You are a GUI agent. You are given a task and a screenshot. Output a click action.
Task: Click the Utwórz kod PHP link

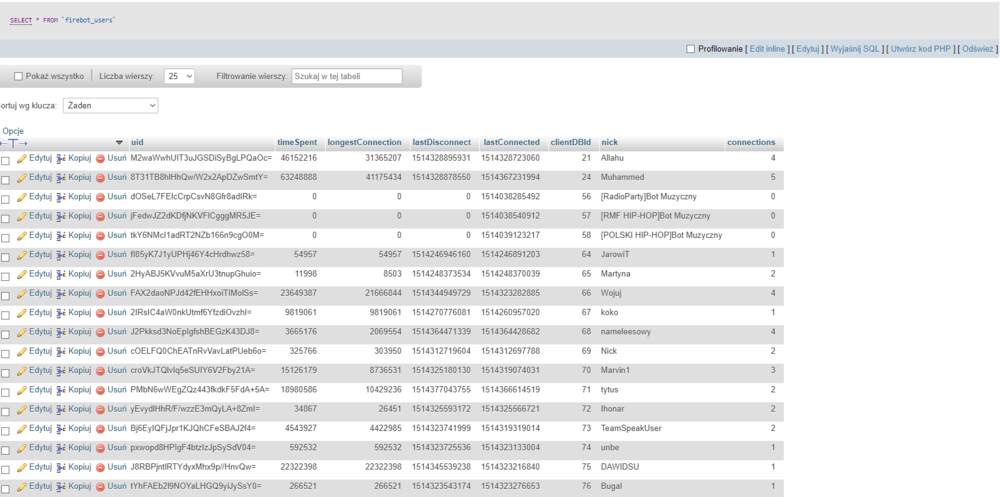click(921, 49)
